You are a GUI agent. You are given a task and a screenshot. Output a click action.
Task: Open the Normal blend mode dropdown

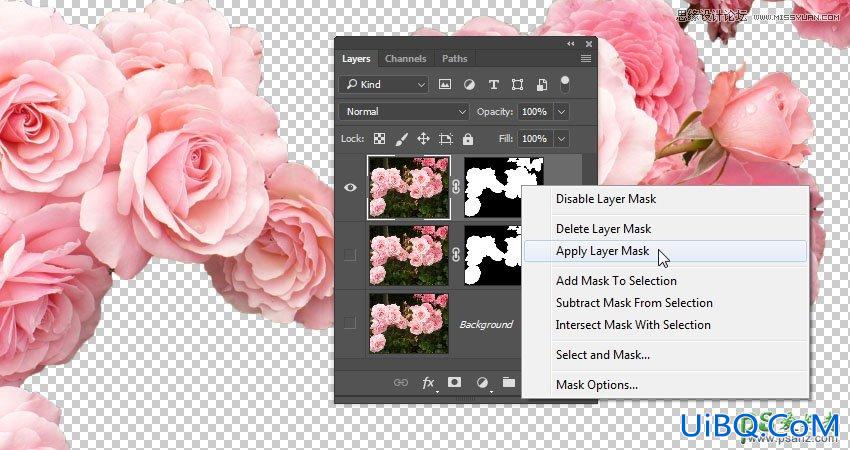[404, 112]
